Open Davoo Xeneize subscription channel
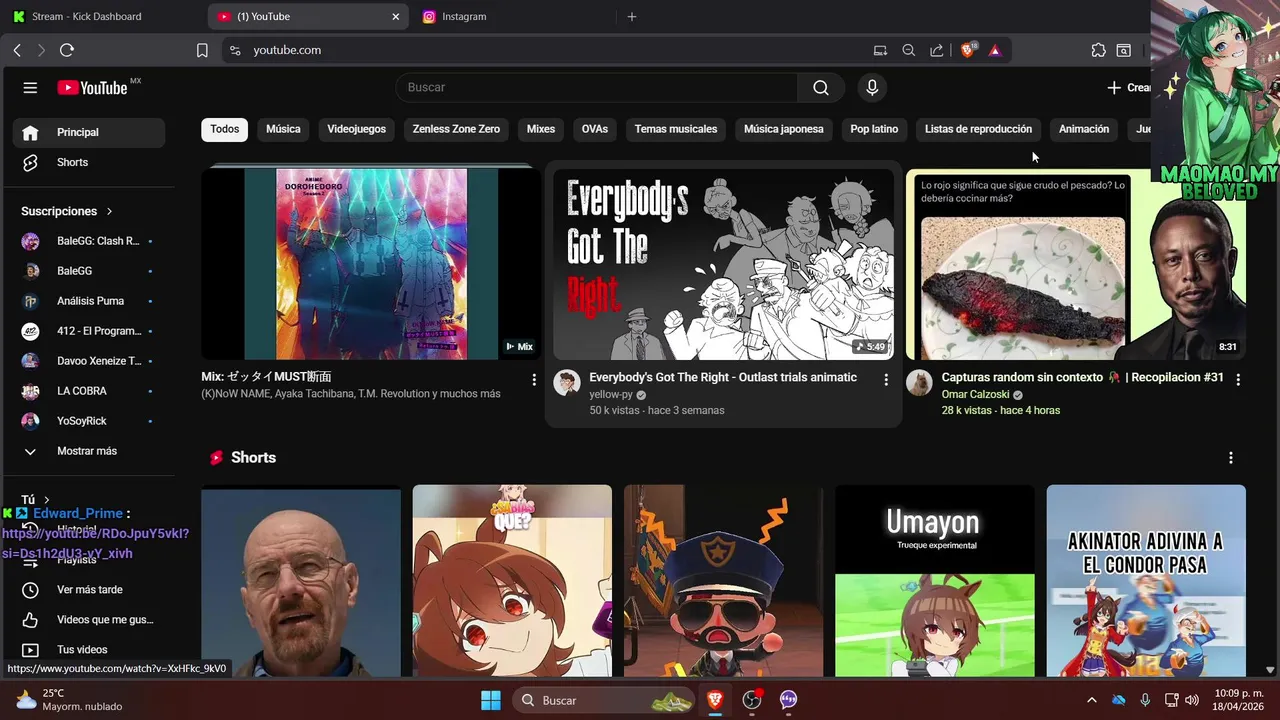Screen dimensions: 1280x720 (89, 361)
